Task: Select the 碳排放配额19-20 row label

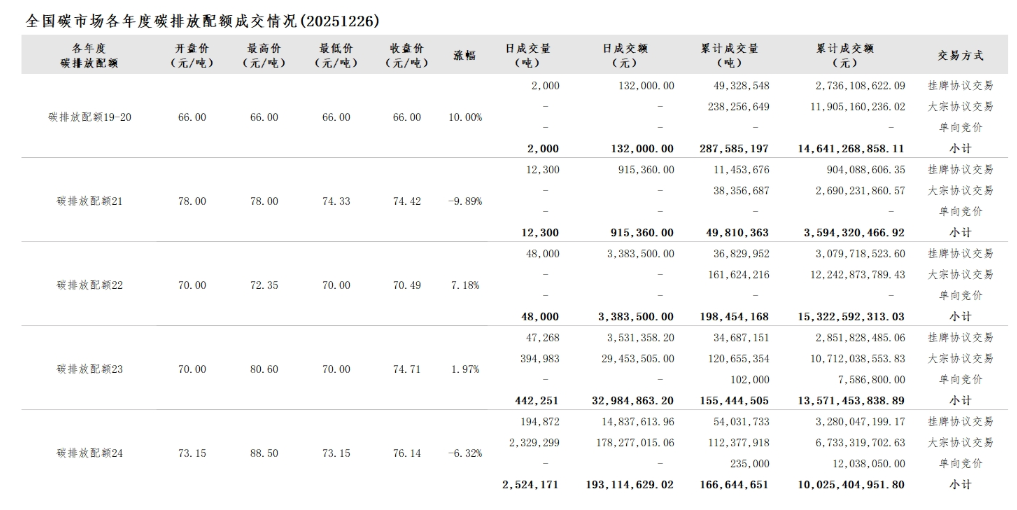Action: (89, 117)
